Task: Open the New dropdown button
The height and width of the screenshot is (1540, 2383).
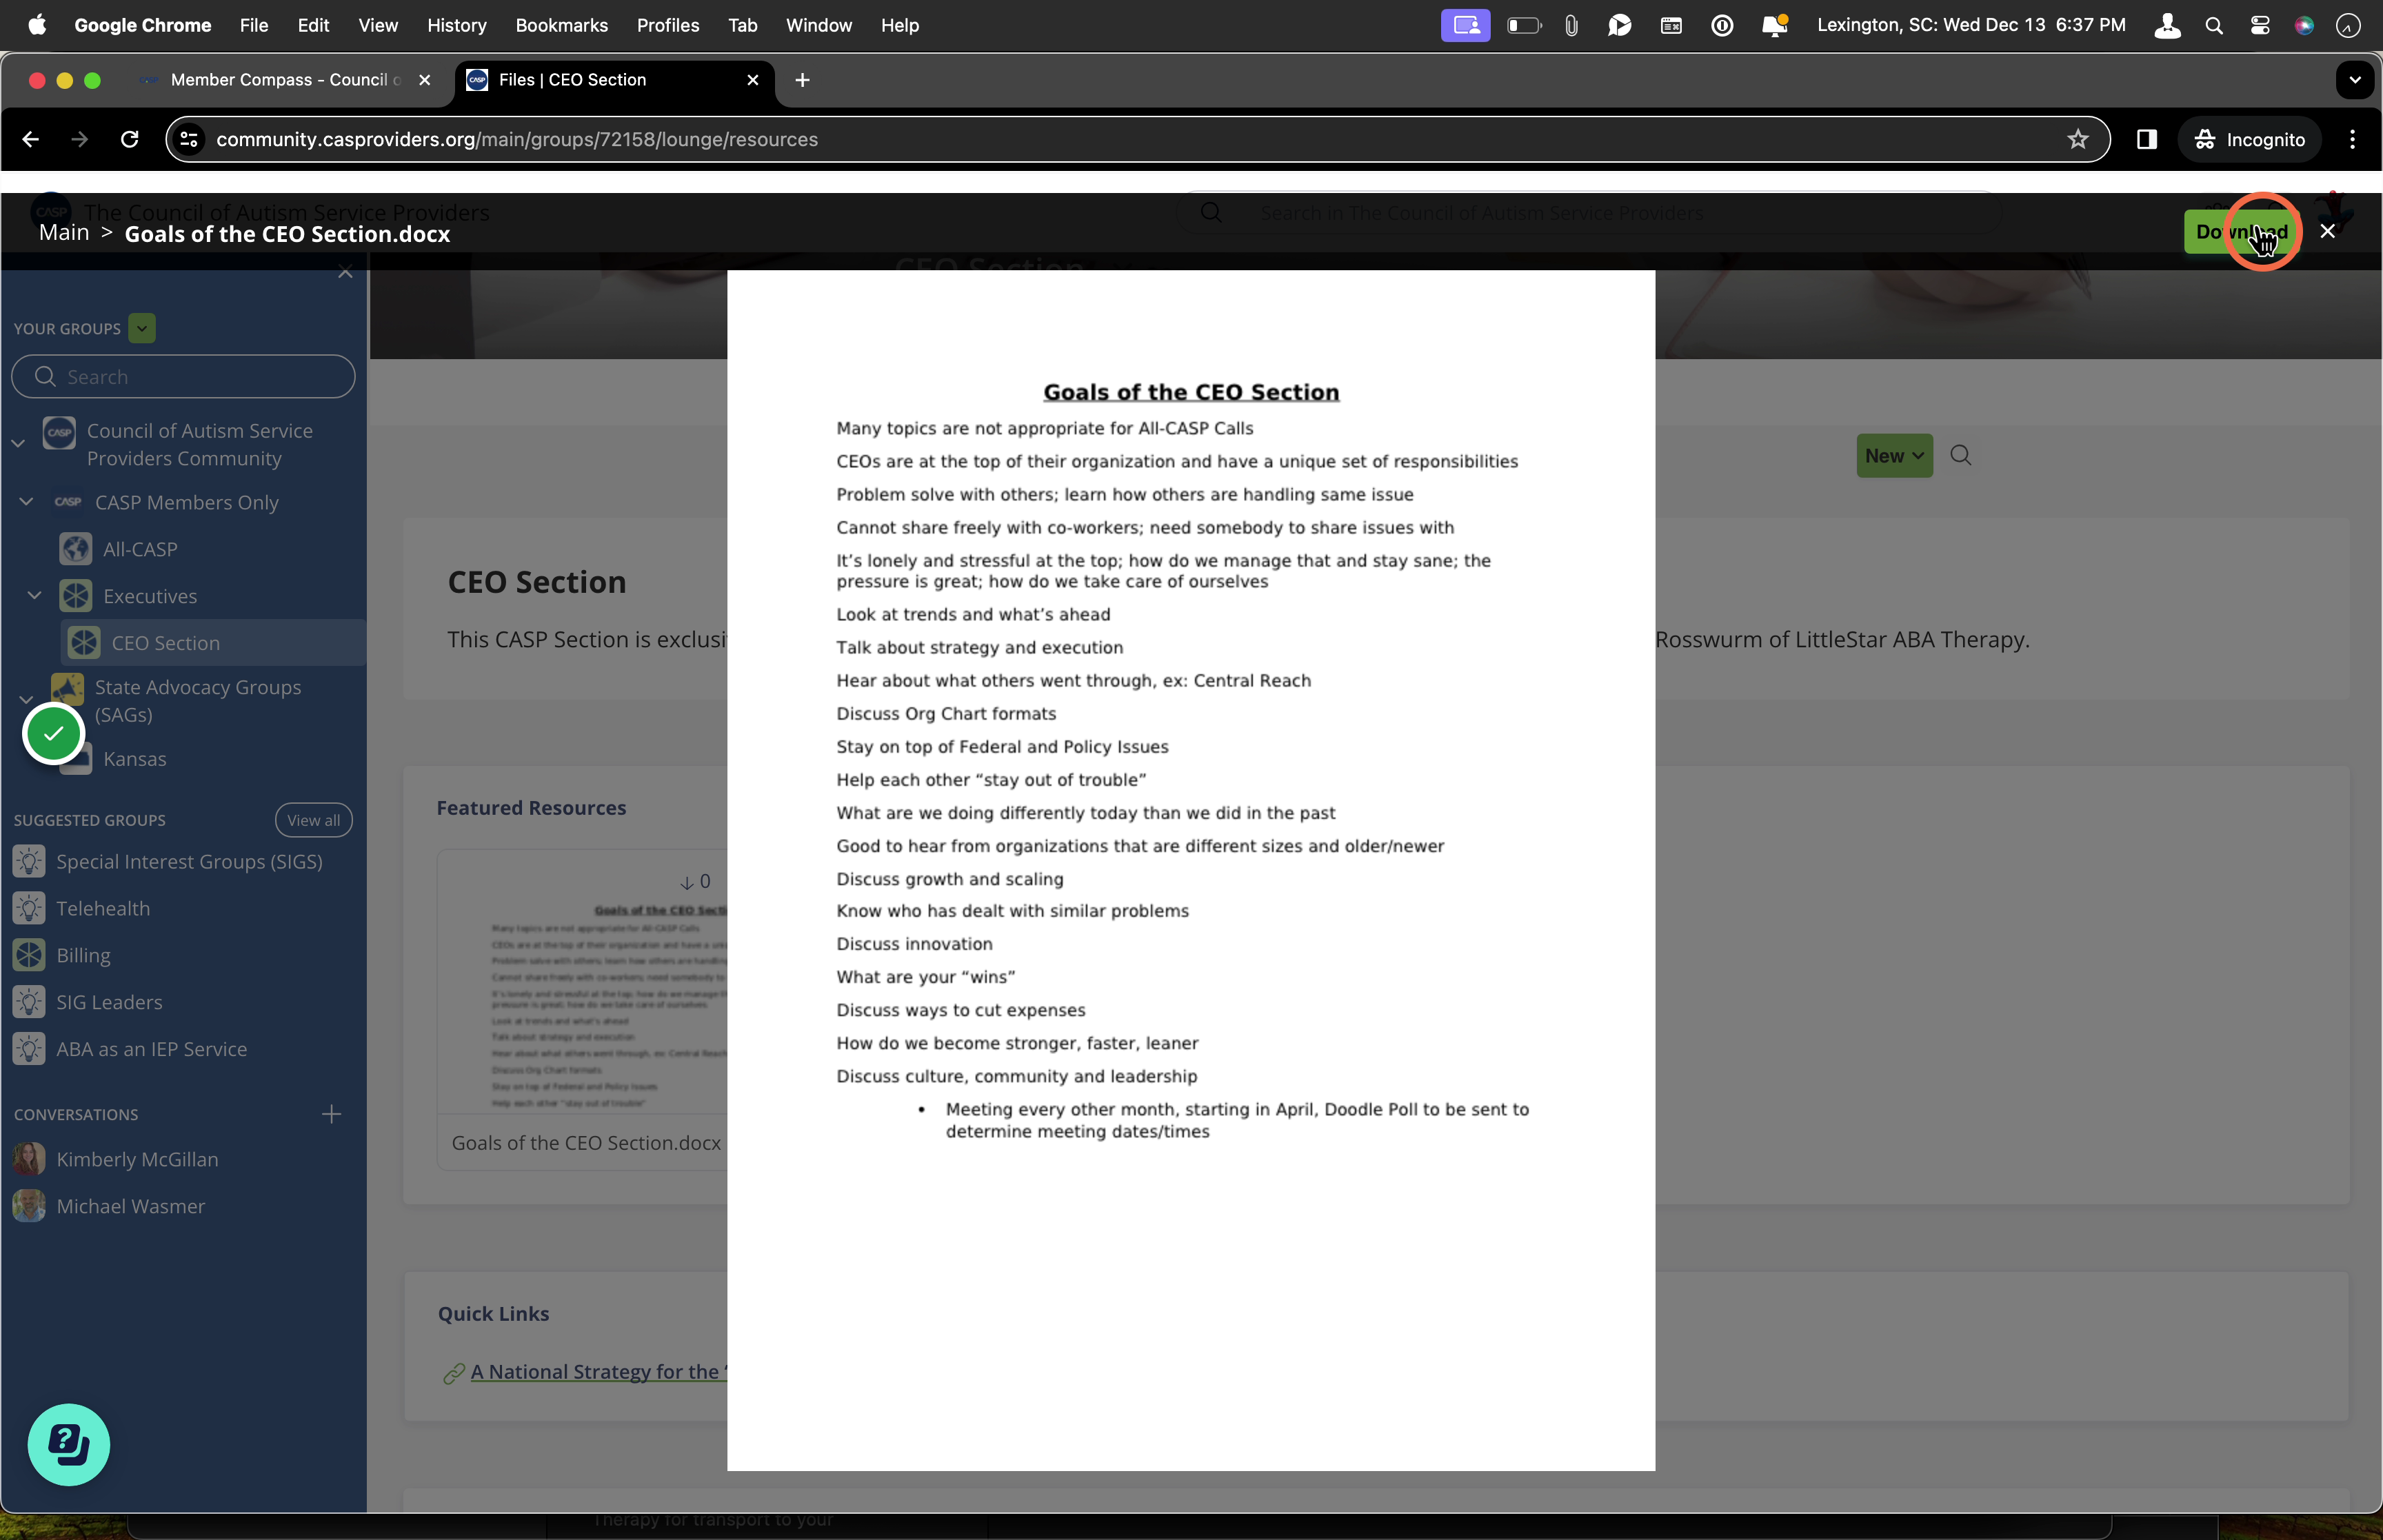Action: tap(1894, 456)
